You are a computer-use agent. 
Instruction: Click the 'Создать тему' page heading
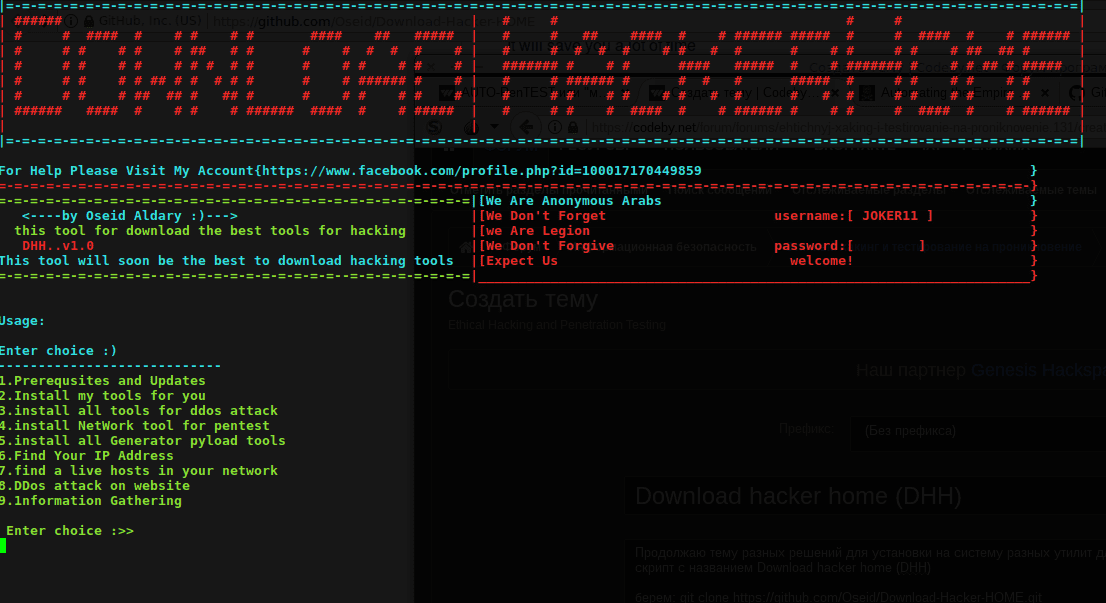click(523, 299)
